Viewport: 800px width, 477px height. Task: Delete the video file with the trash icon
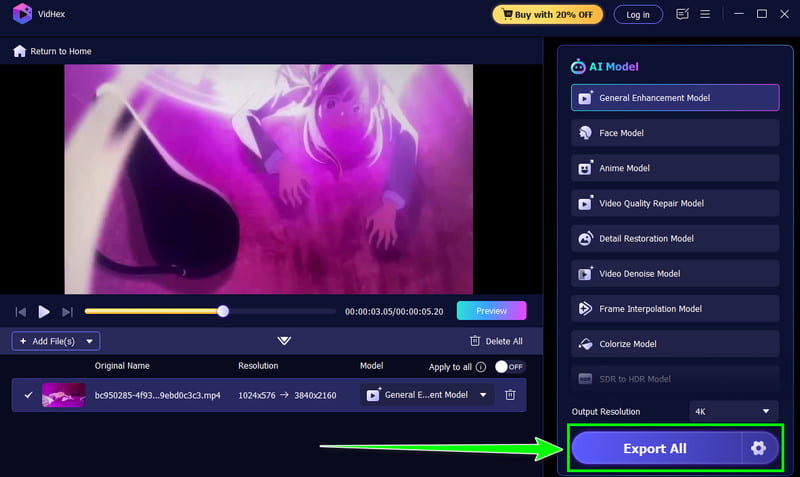click(x=510, y=395)
